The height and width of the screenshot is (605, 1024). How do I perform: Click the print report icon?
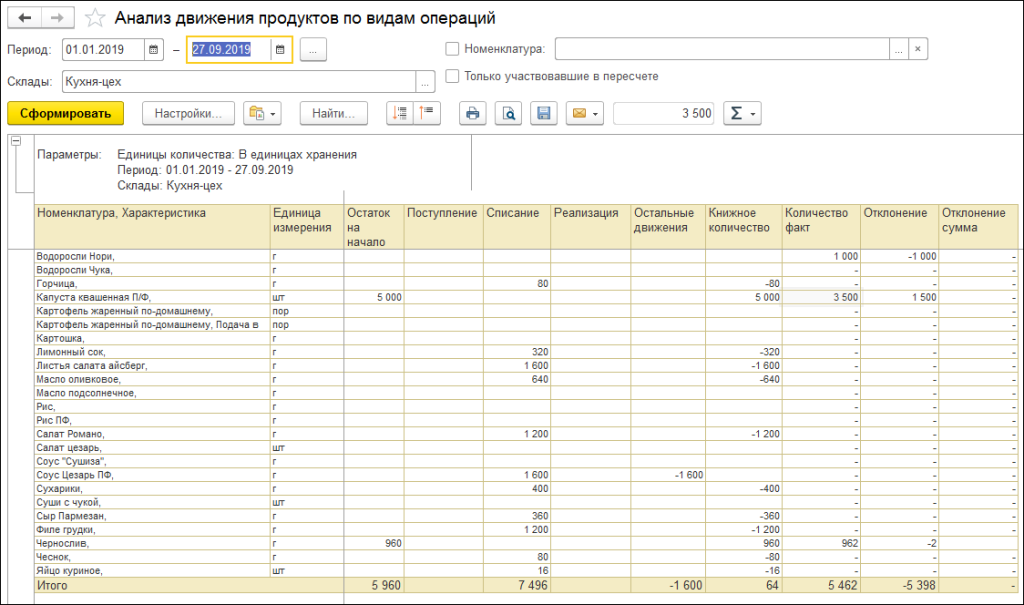473,113
